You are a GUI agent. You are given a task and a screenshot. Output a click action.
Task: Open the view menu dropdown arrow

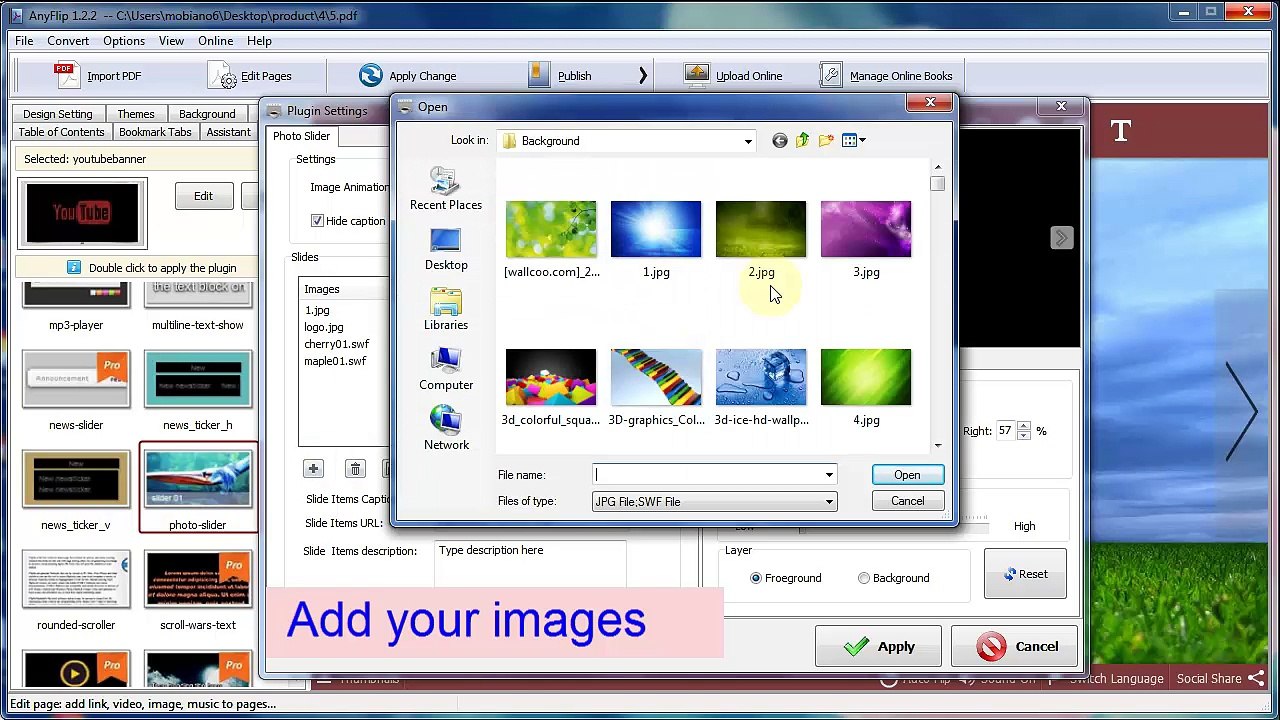862,141
